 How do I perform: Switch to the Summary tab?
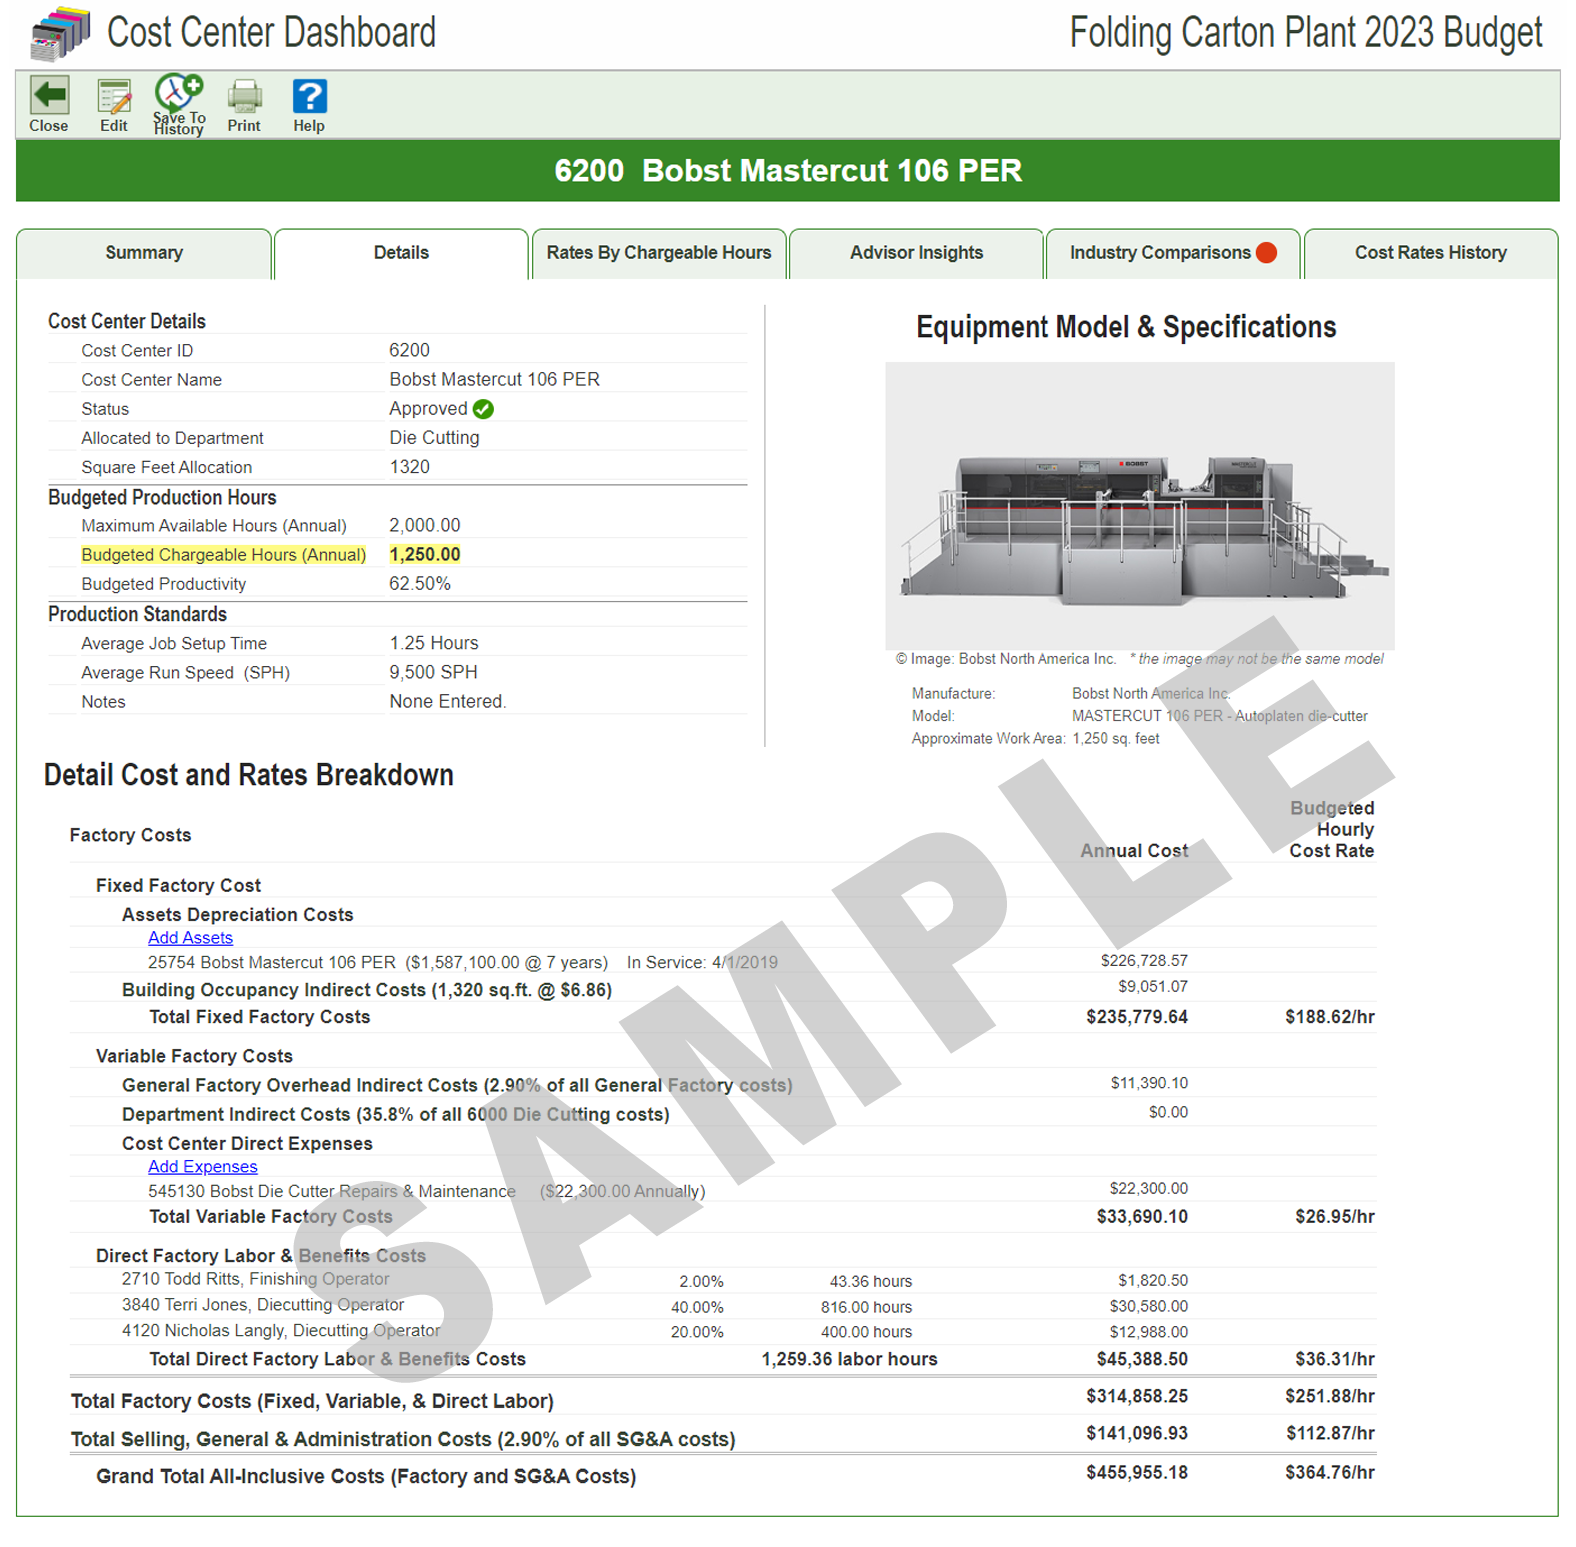coord(144,253)
